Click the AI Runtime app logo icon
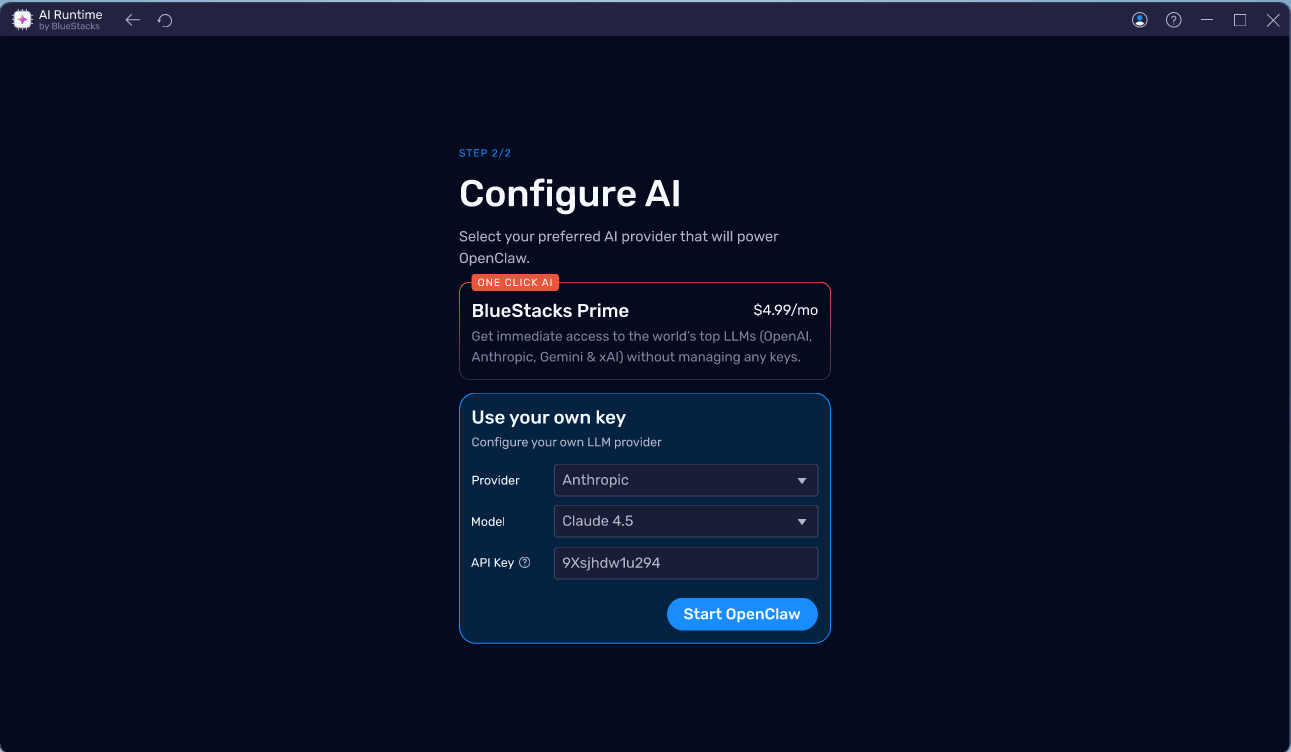The height and width of the screenshot is (752, 1291). (22, 20)
